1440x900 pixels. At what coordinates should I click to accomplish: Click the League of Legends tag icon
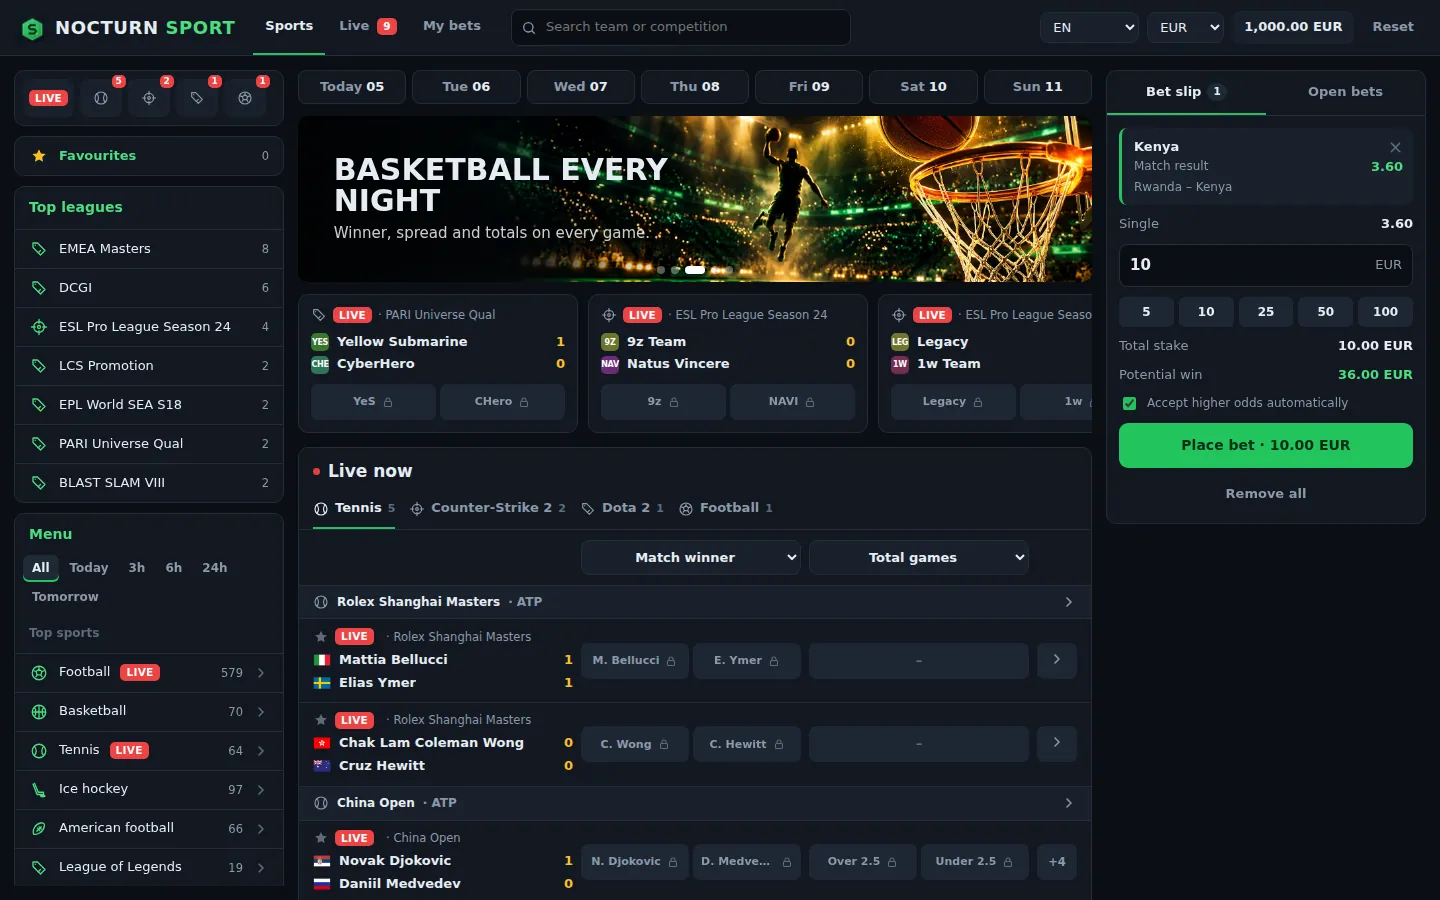coord(39,868)
